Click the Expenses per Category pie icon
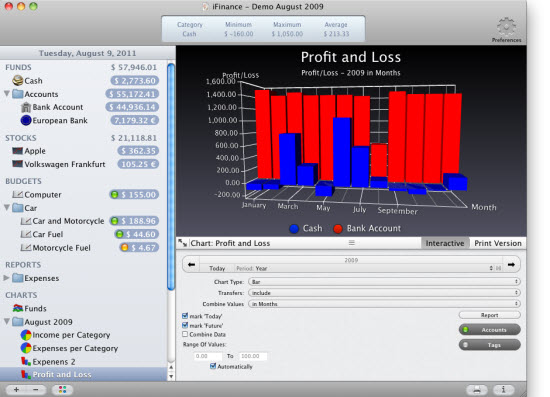 26,348
